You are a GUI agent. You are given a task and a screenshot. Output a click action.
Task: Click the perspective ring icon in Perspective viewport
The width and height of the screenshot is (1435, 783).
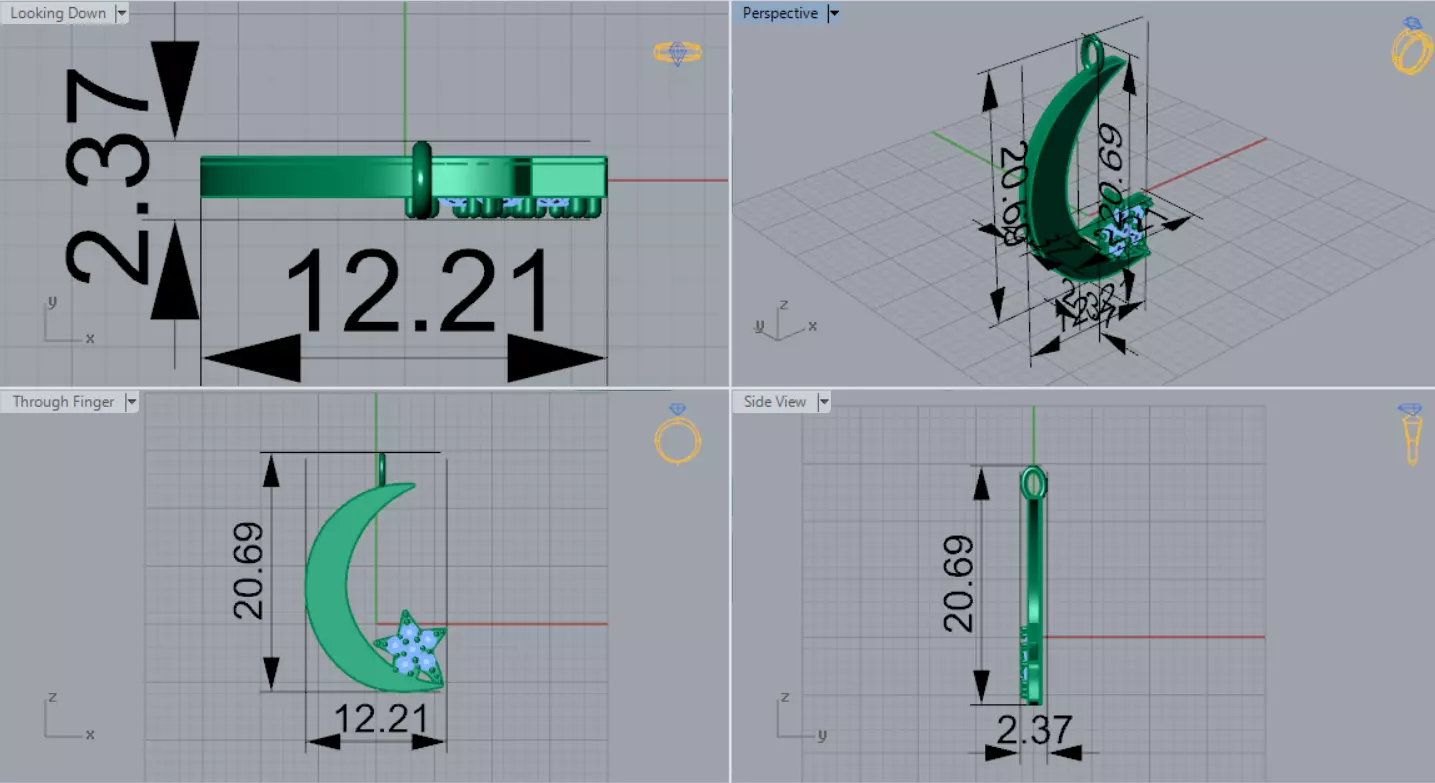(x=1411, y=45)
